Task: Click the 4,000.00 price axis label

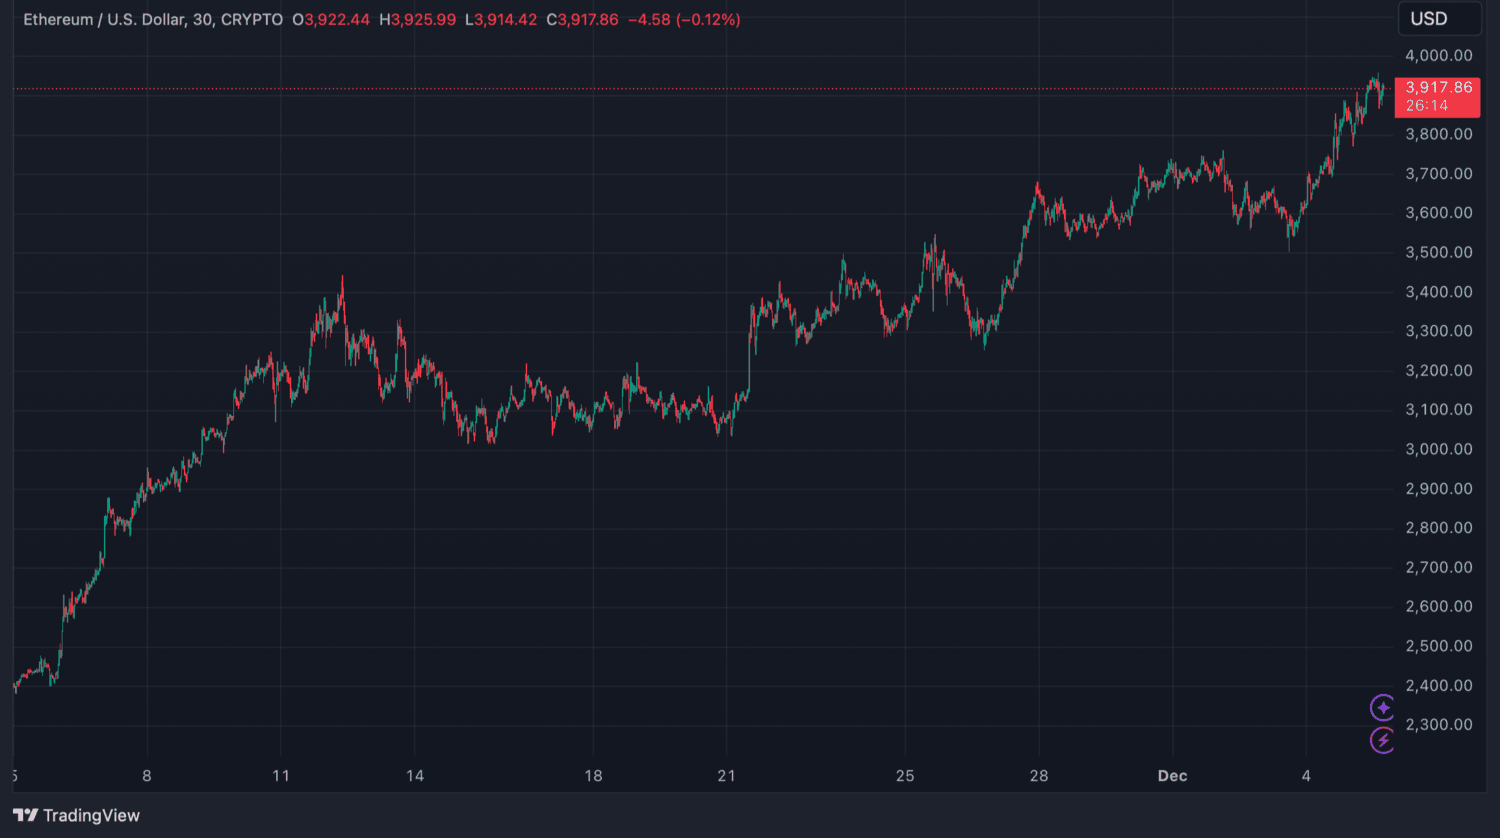Action: pos(1438,56)
